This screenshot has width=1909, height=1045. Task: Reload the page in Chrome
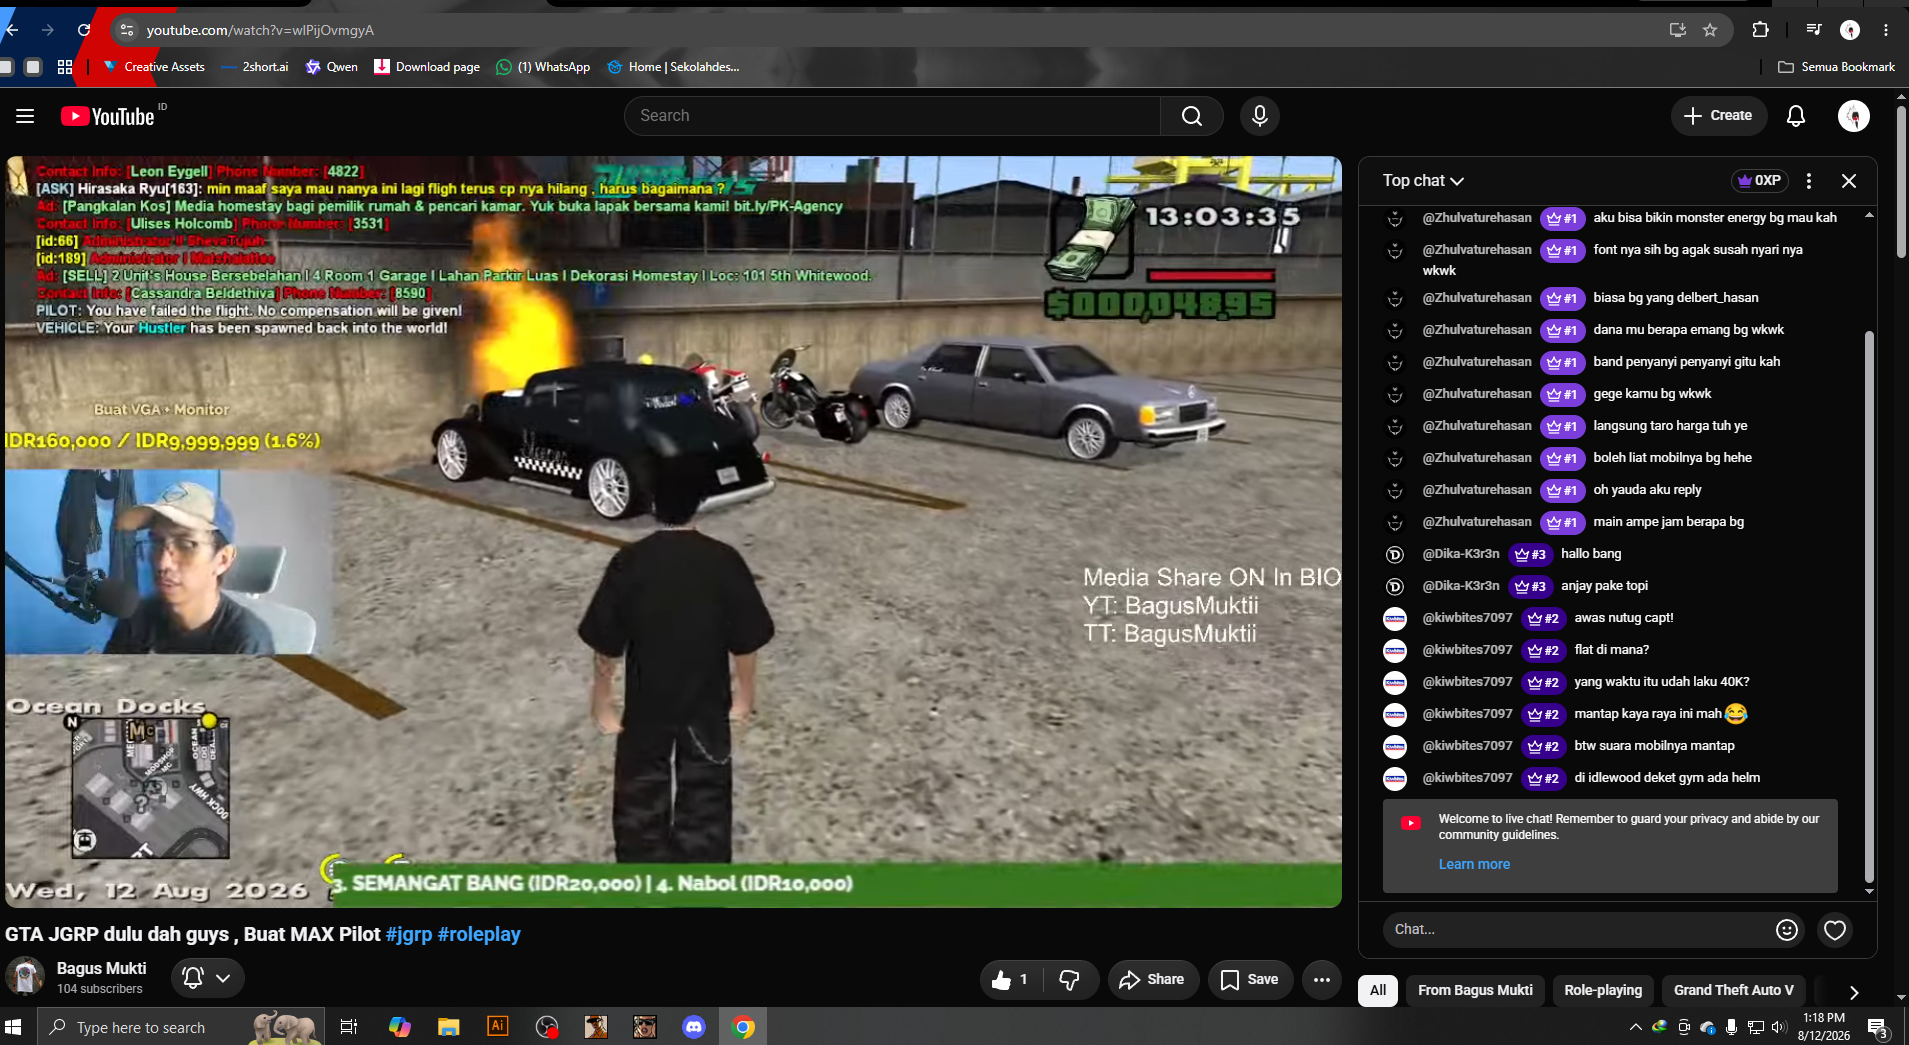pyautogui.click(x=84, y=30)
